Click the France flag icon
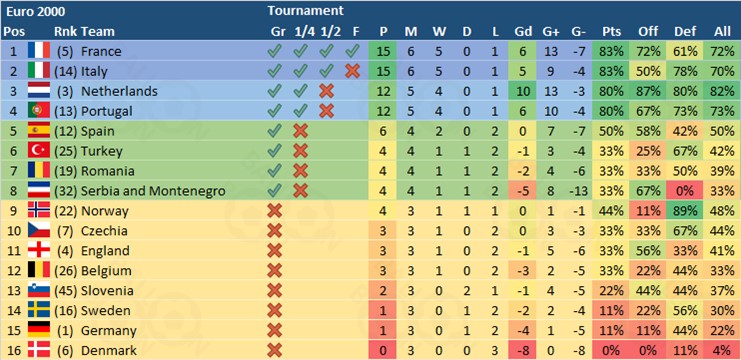The width and height of the screenshot is (741, 360). click(39, 51)
